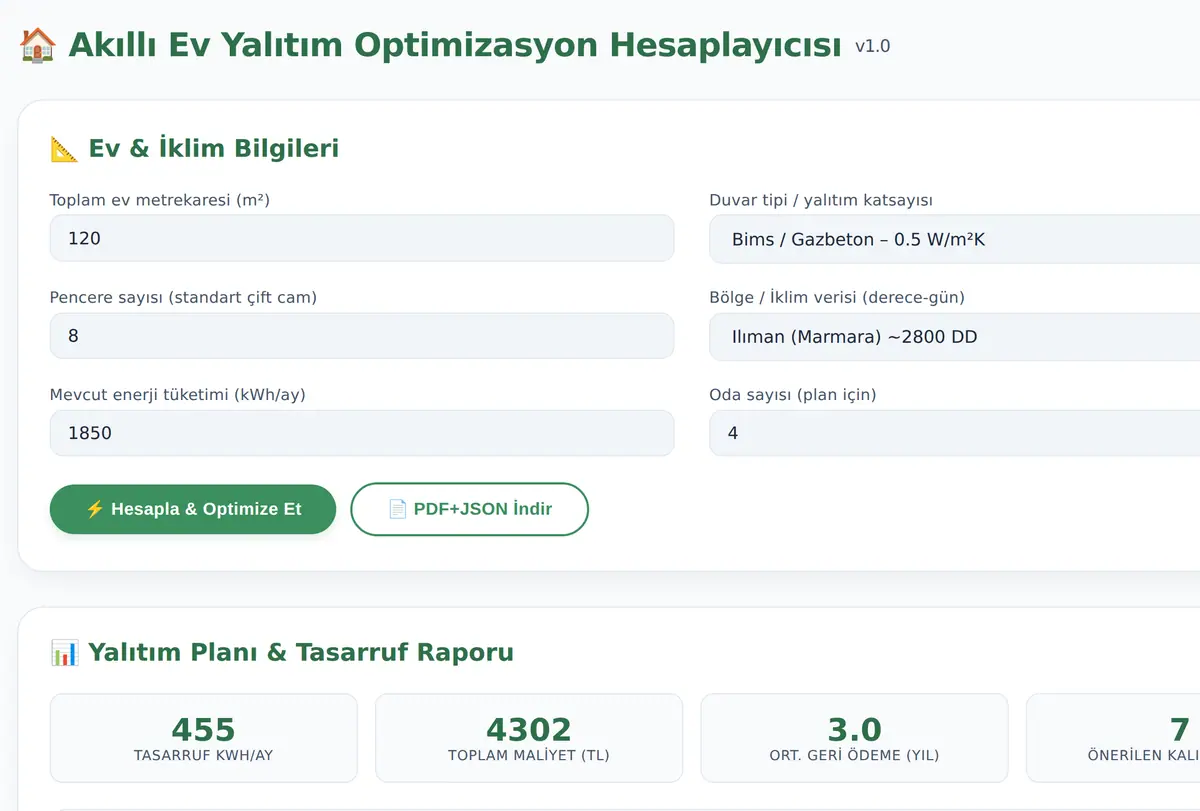Click the chart icon beside Yalıtım Planı heading
The height and width of the screenshot is (811, 1200).
tap(64, 653)
